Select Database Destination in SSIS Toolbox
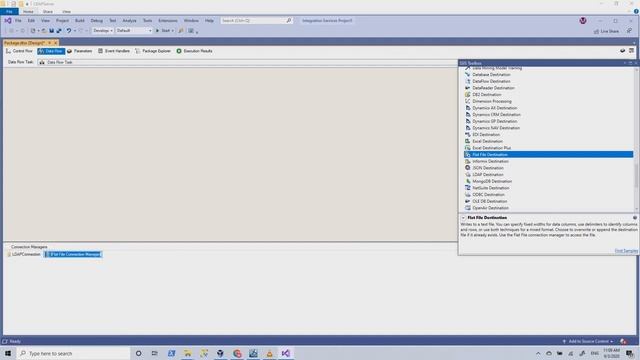 pyautogui.click(x=491, y=75)
